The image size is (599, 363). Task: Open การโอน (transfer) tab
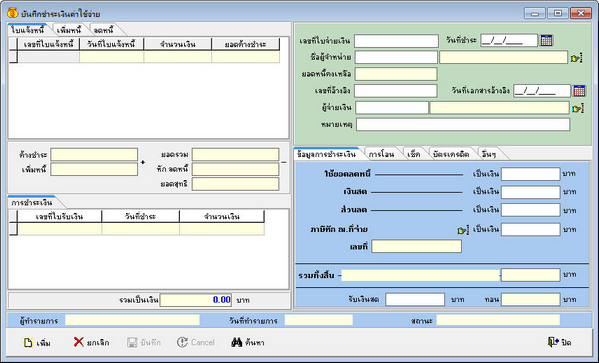coord(381,154)
